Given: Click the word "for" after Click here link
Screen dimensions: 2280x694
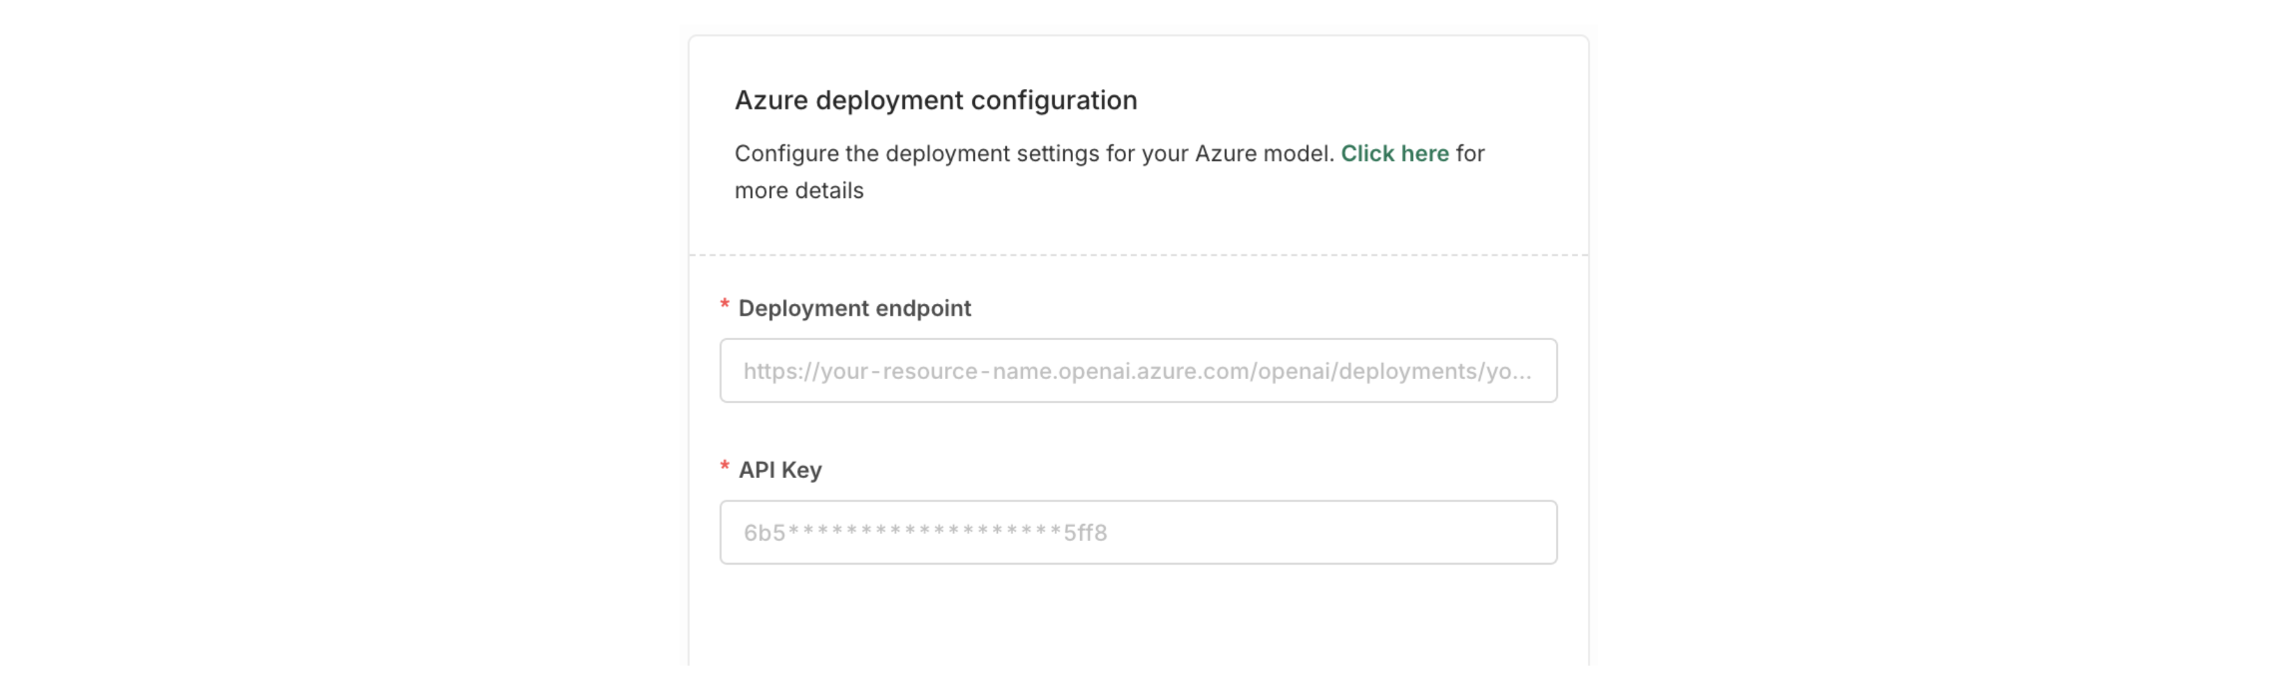Looking at the screenshot, I should point(1470,153).
